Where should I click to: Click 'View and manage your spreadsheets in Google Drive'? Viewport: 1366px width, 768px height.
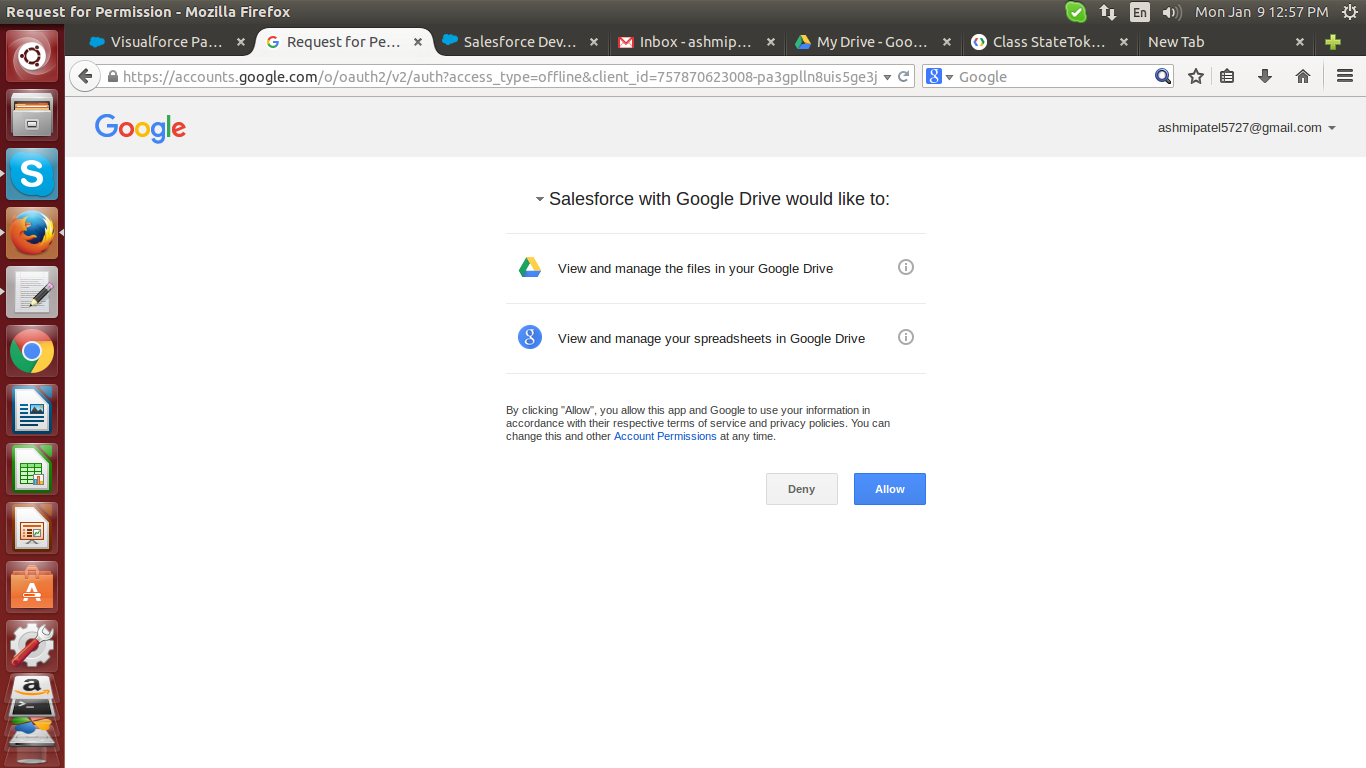711,338
